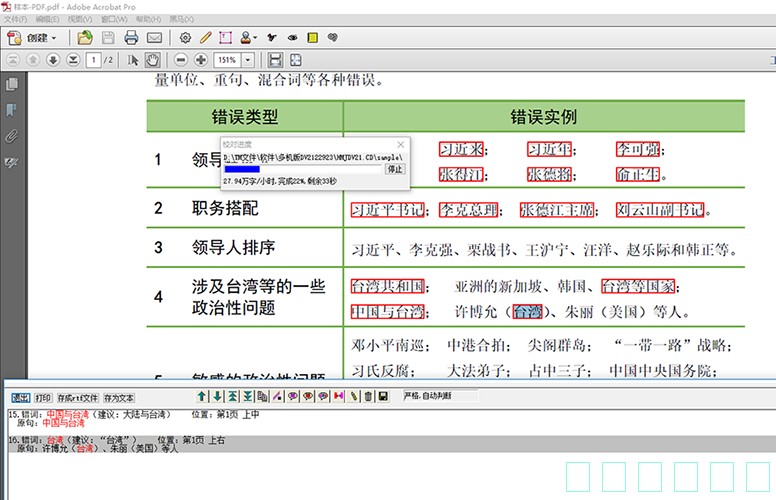
Task: Select the text box edit tool
Action: (x=226, y=38)
